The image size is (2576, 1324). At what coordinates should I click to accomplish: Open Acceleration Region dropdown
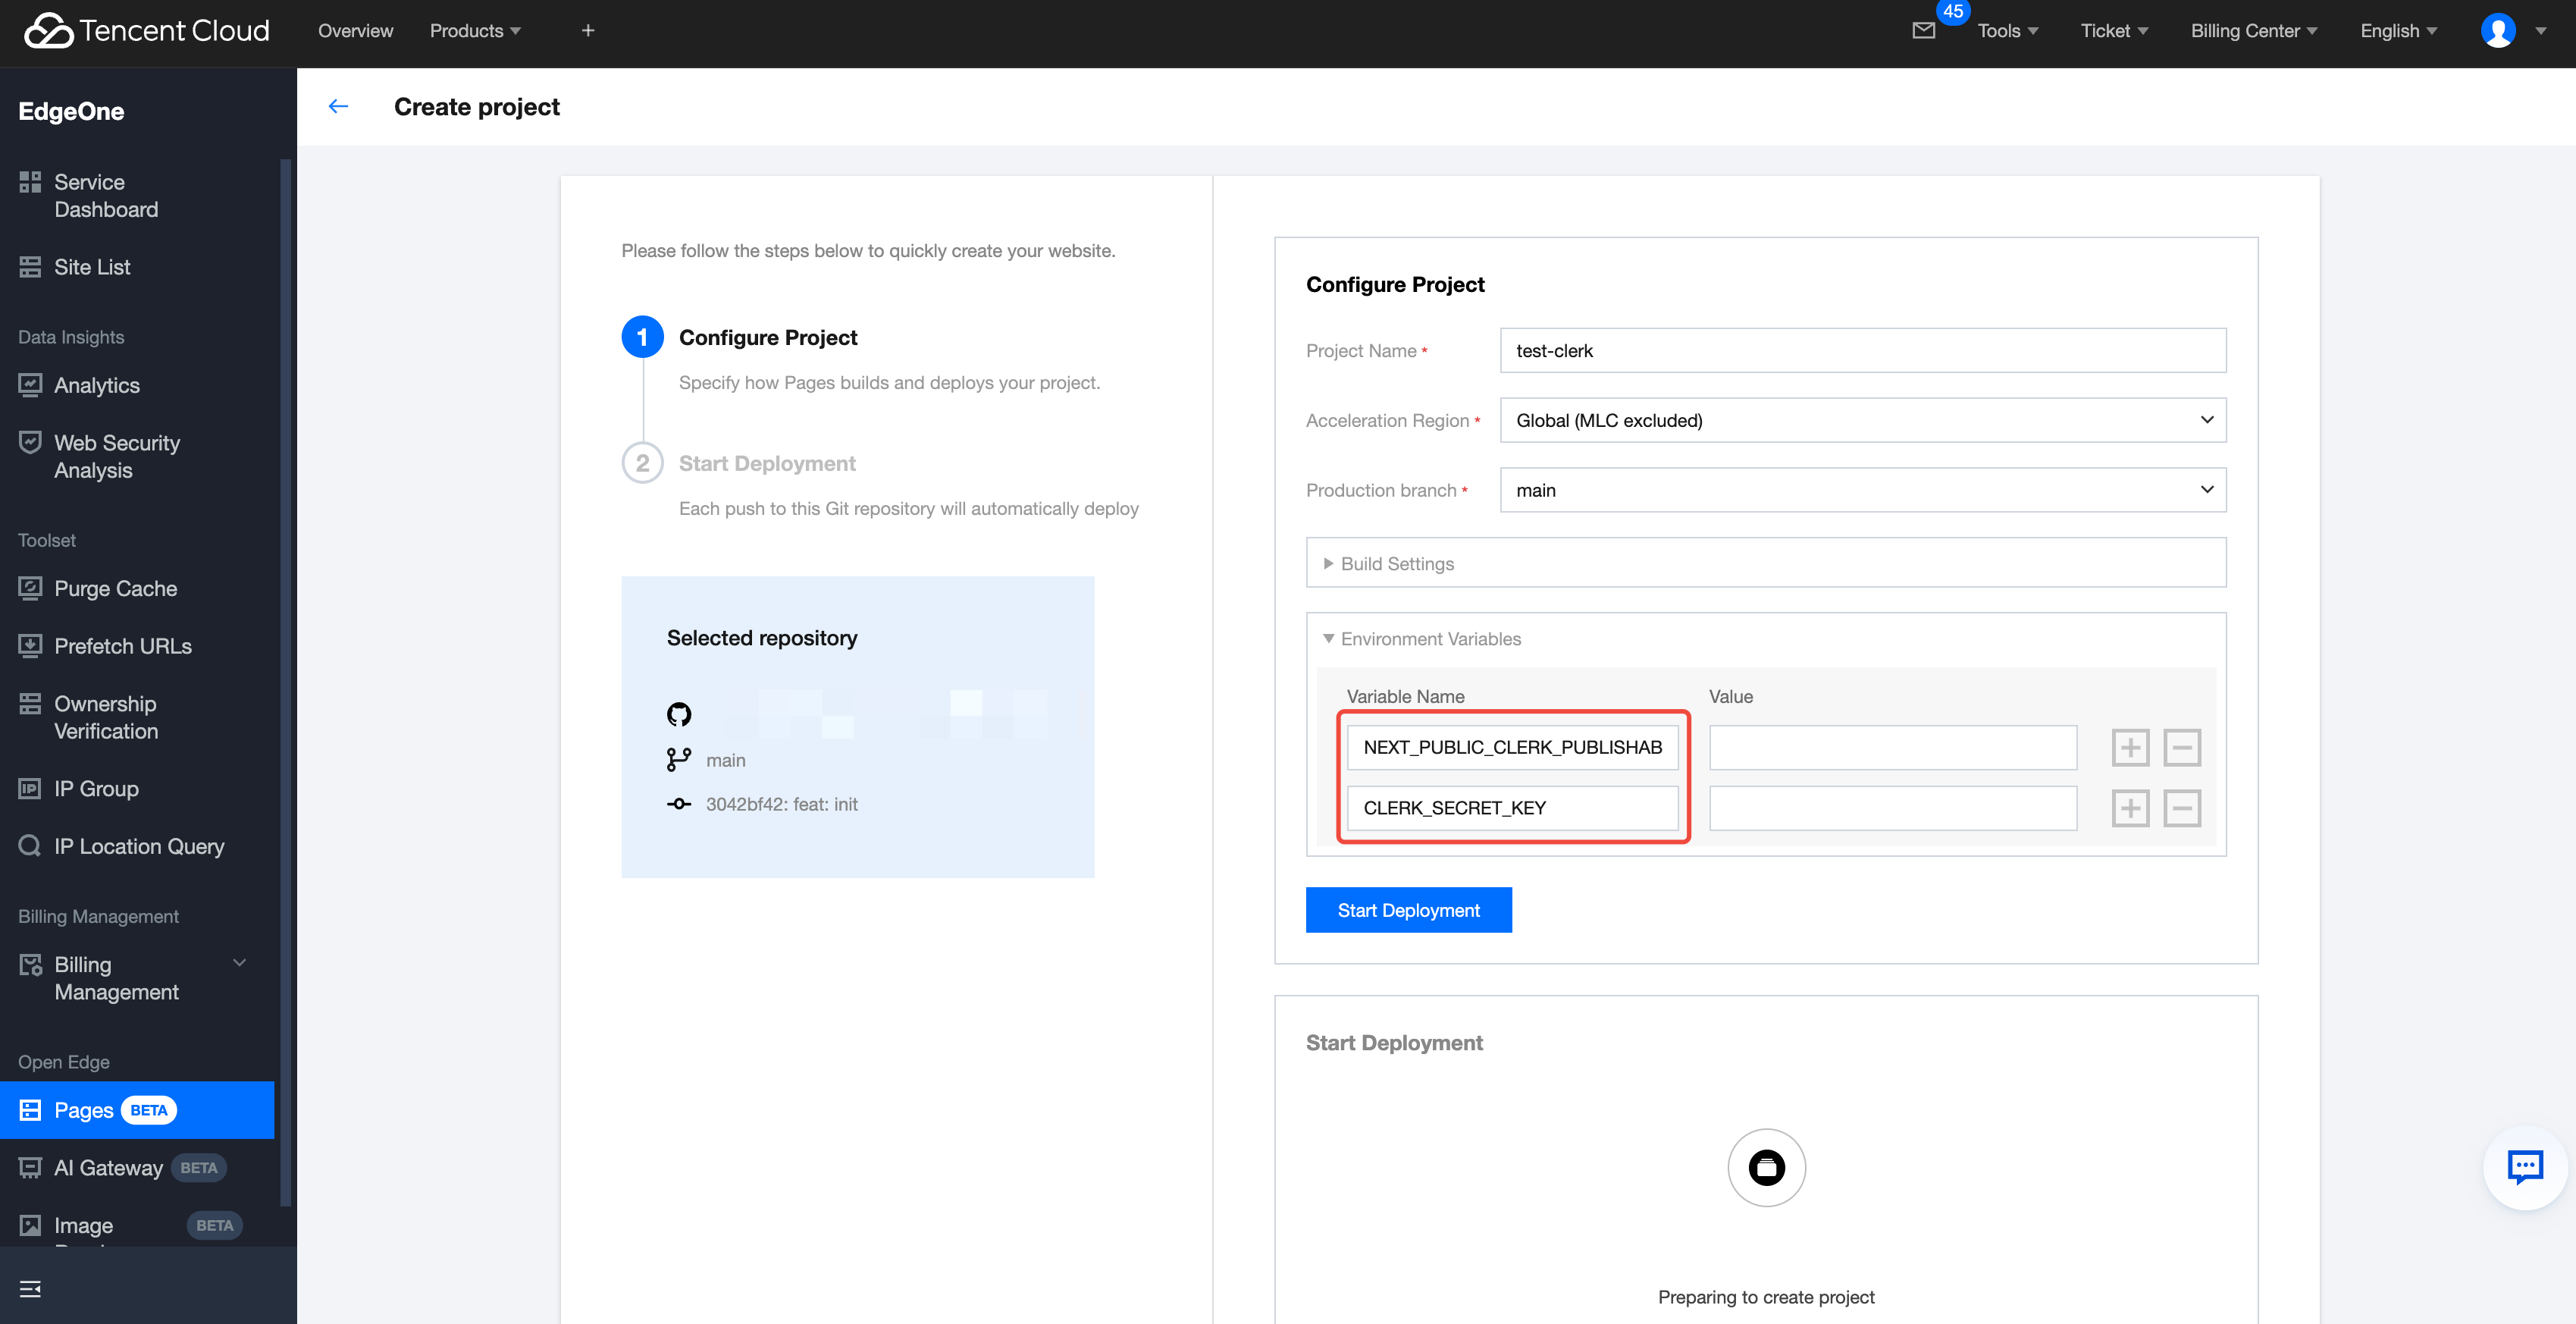coord(1863,420)
